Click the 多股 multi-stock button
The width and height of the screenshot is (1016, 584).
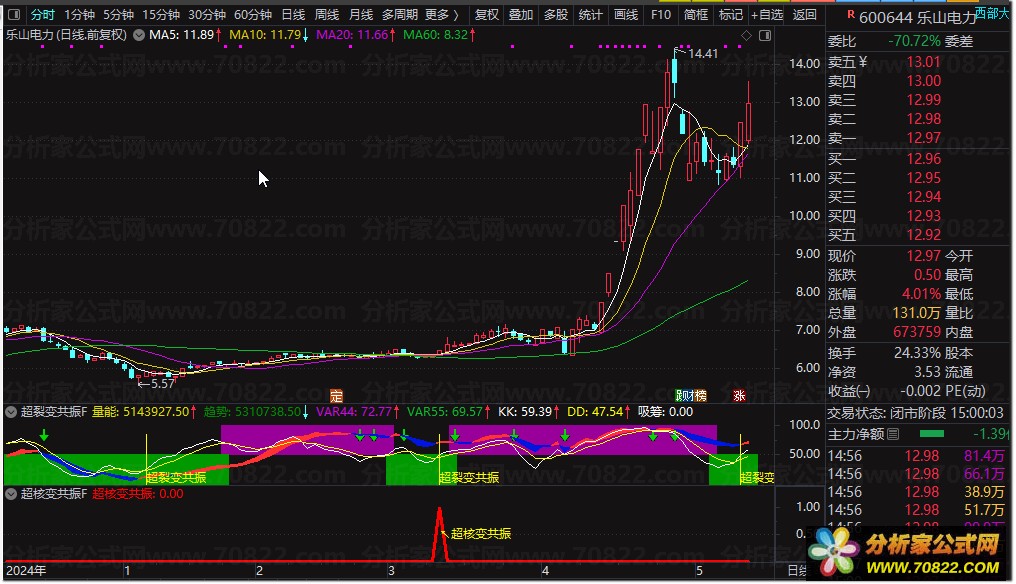click(x=556, y=14)
